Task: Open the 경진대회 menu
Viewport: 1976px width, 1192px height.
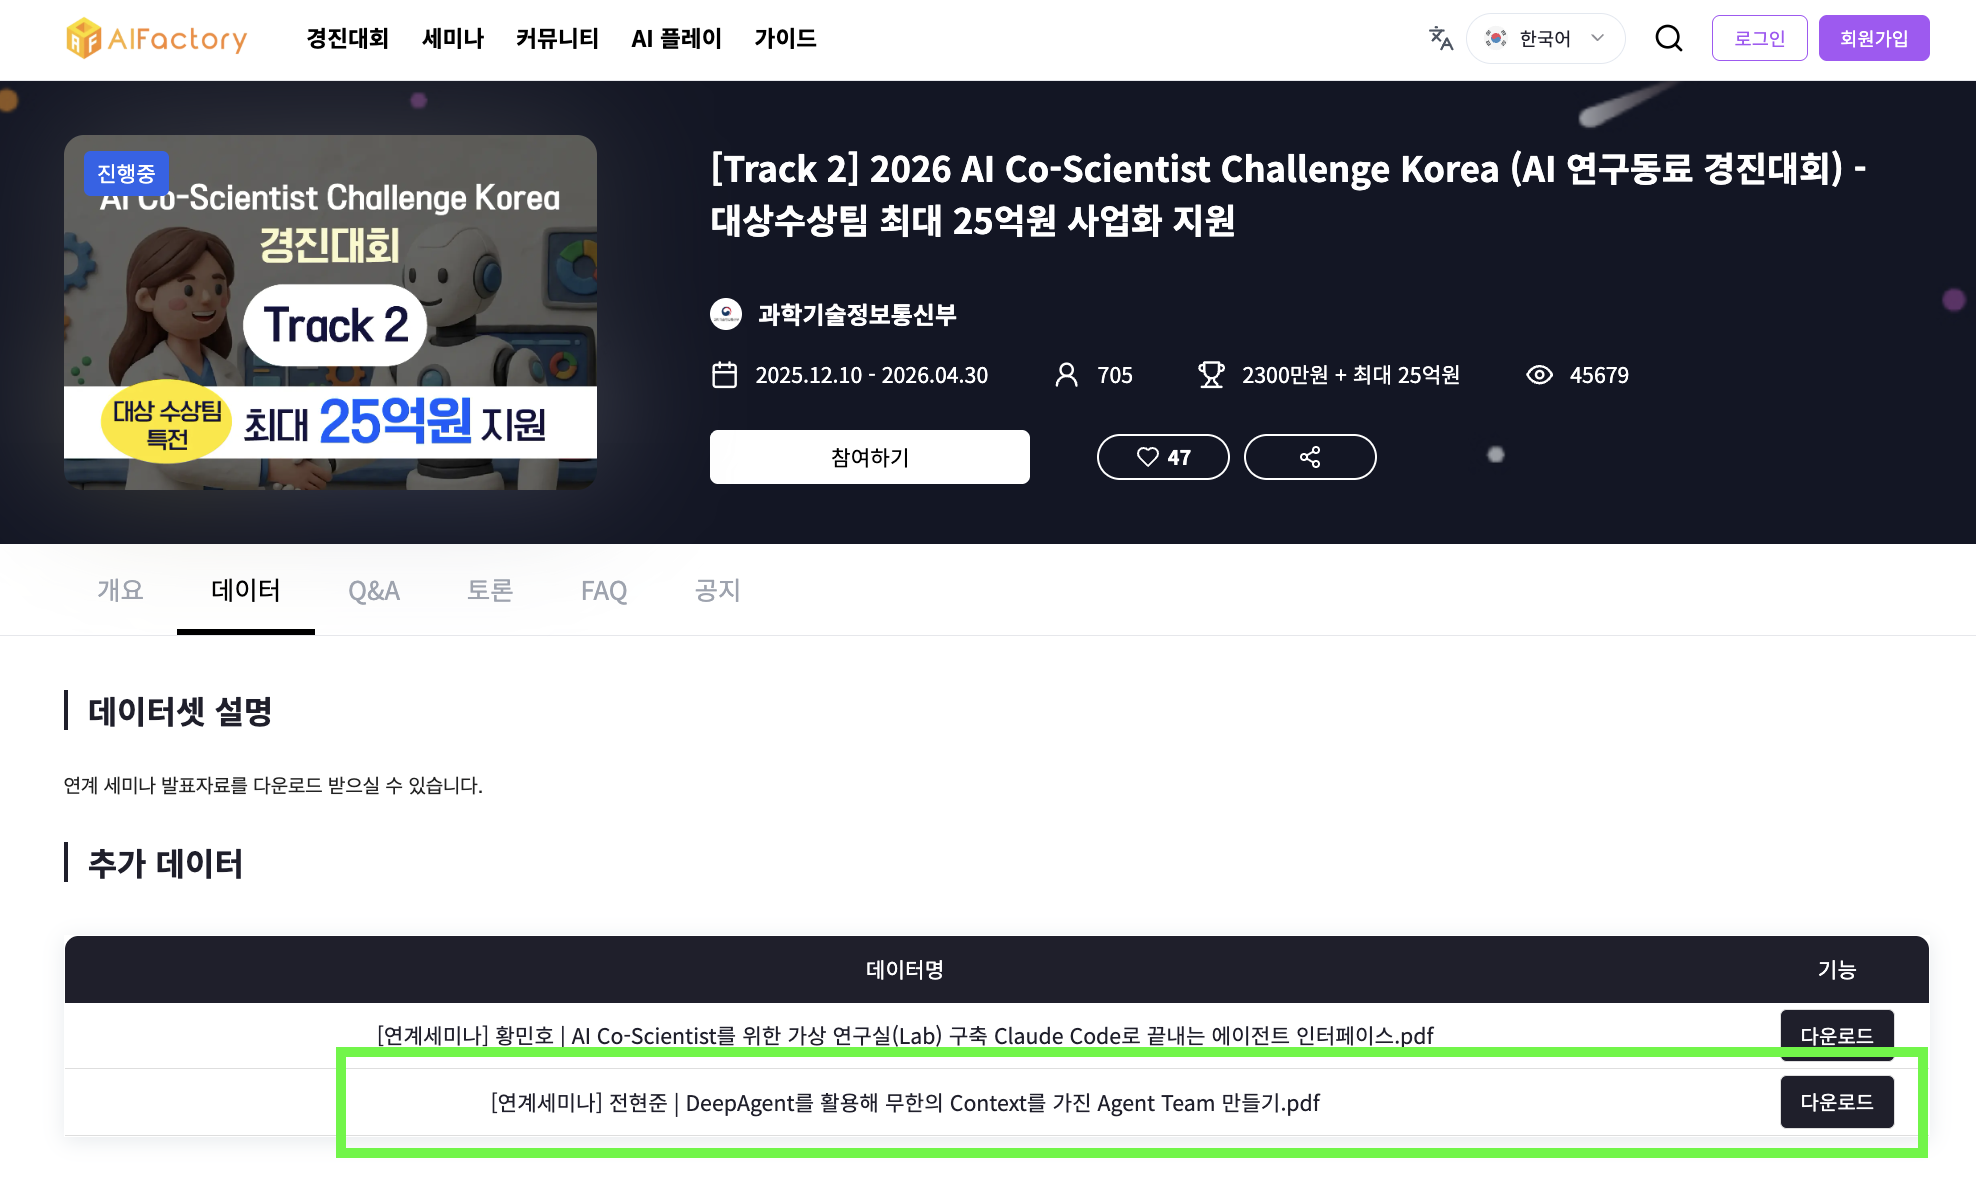Action: 347,38
